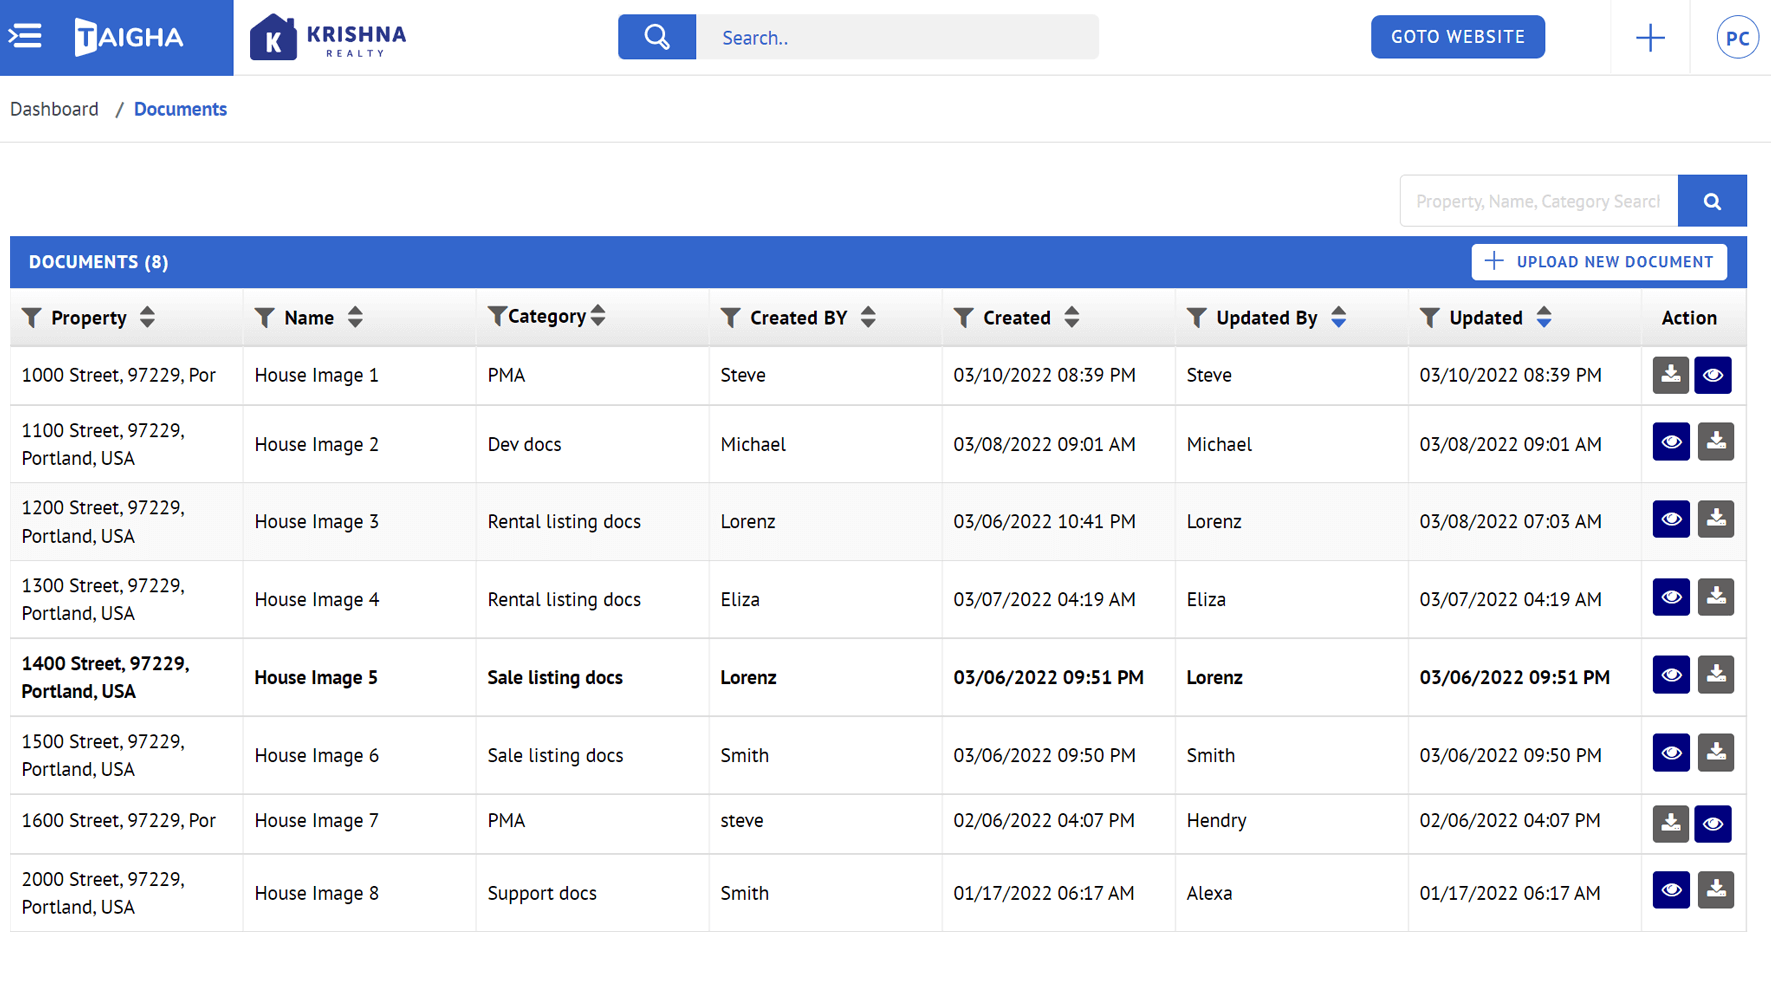Screen dimensions: 1771x989
Task: Click the Dev docs category cell
Action: pos(592,444)
